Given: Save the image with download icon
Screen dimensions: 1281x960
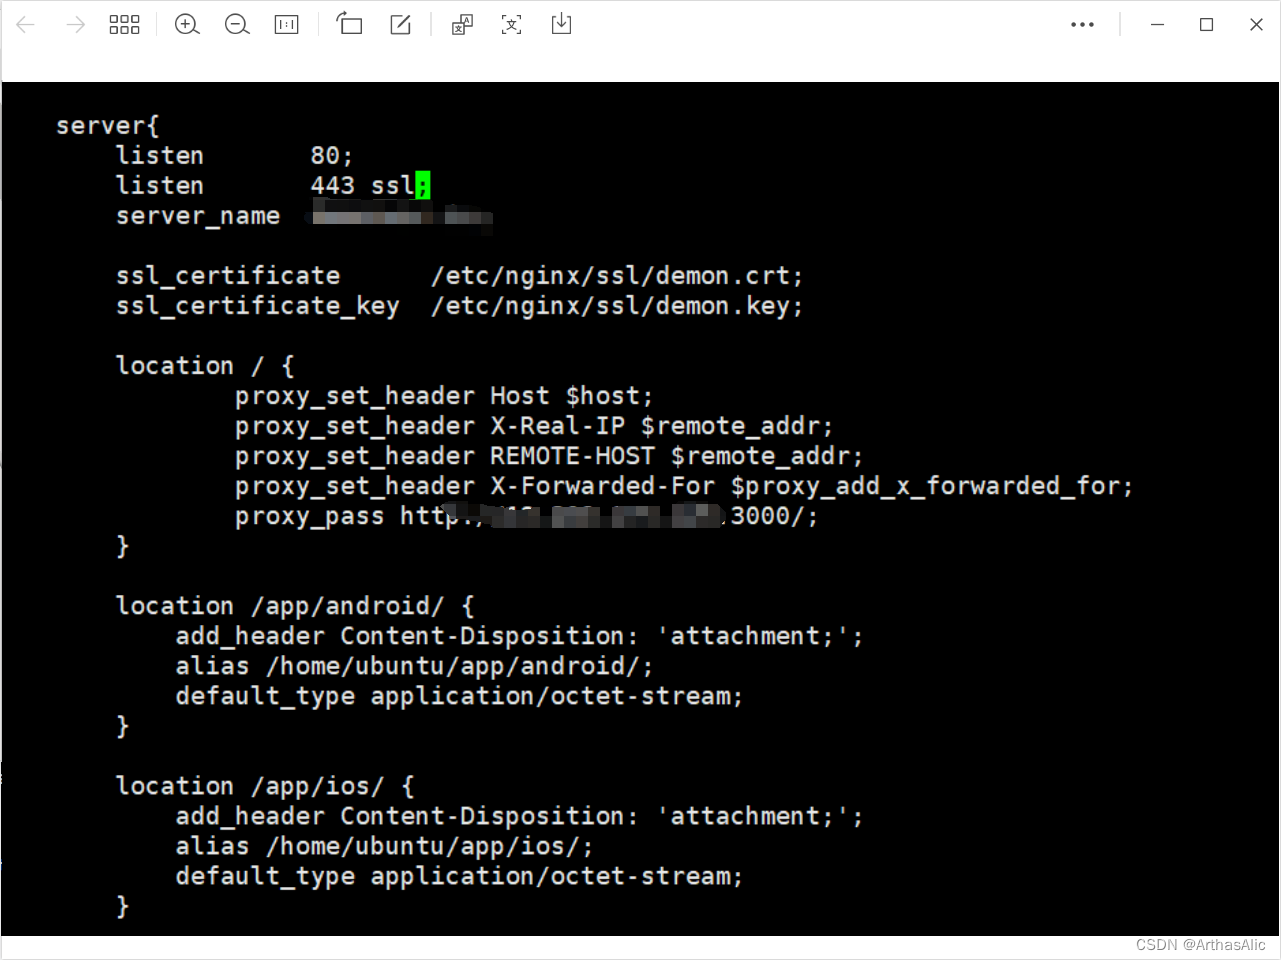Looking at the screenshot, I should (x=562, y=24).
